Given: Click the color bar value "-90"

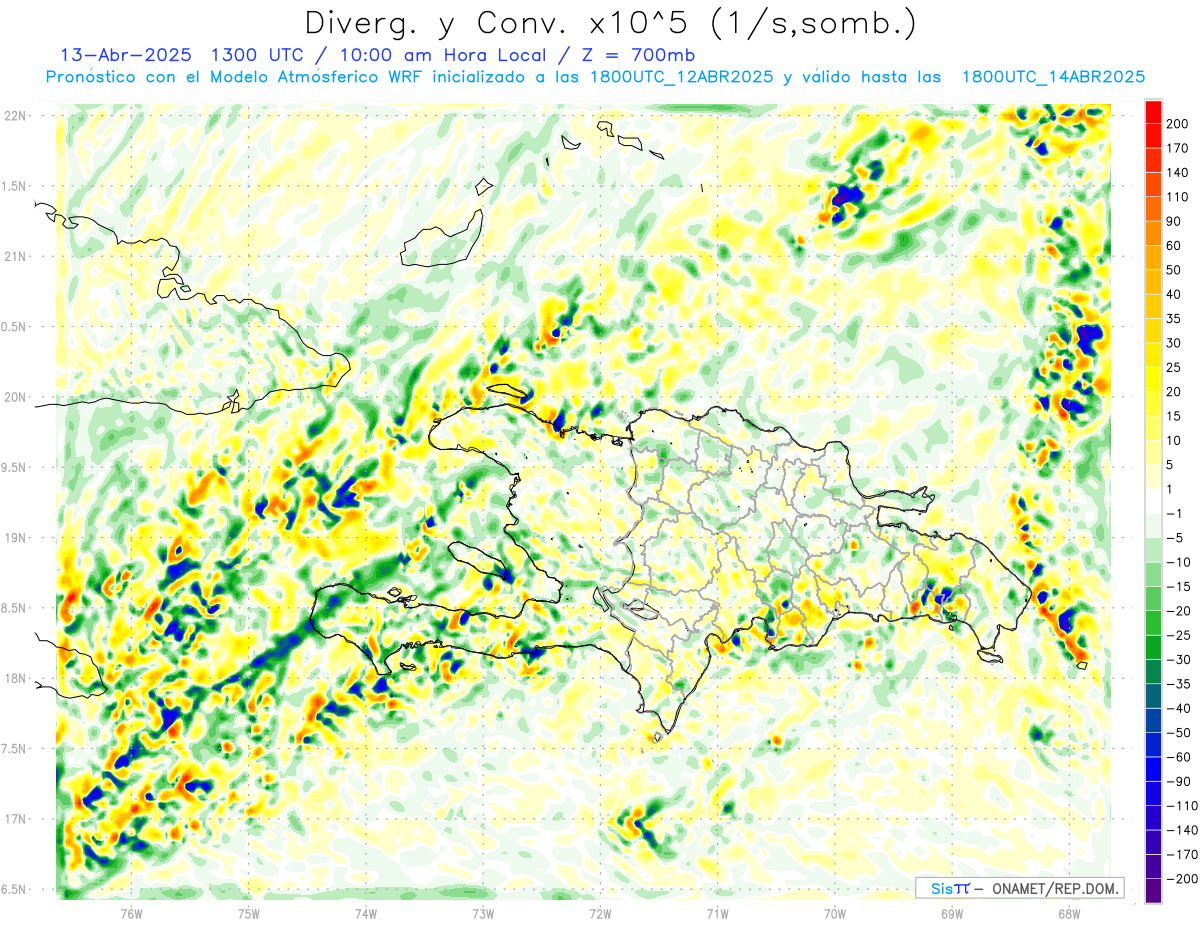Looking at the screenshot, I should (x=1177, y=781).
